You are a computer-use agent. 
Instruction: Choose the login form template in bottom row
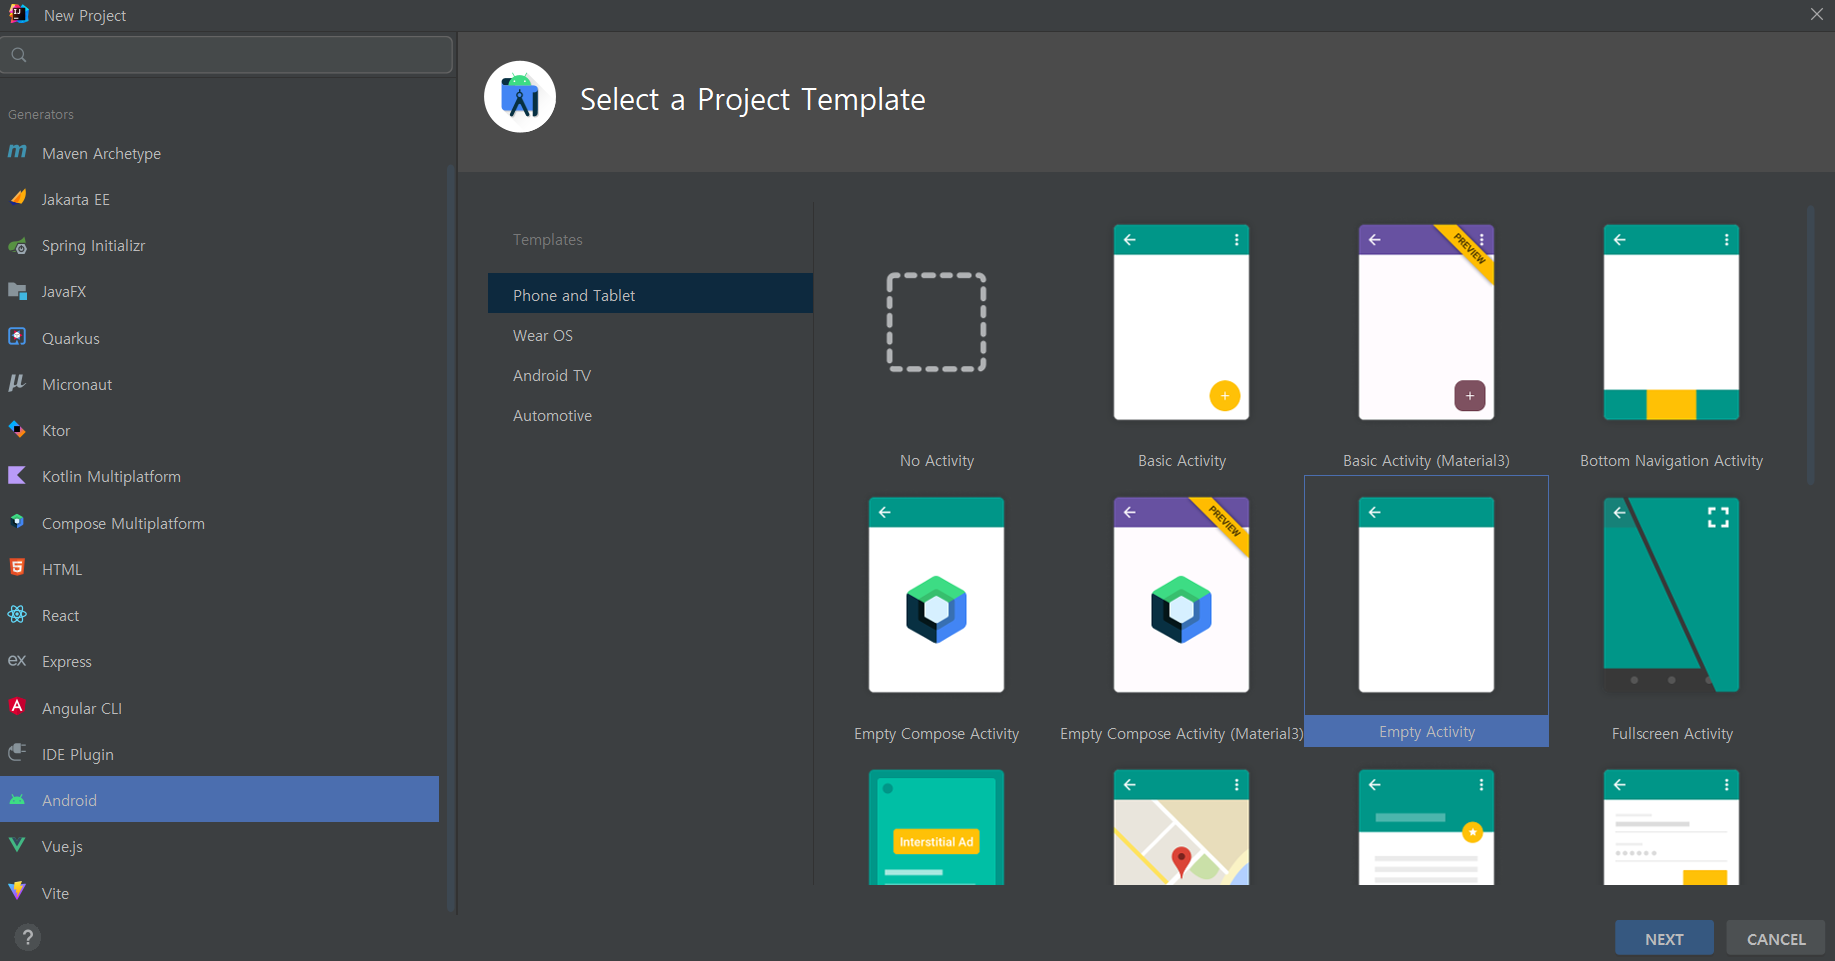[x=1671, y=827]
